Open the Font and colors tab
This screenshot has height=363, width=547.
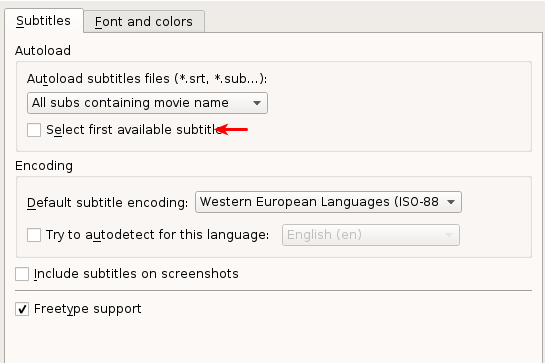[144, 22]
